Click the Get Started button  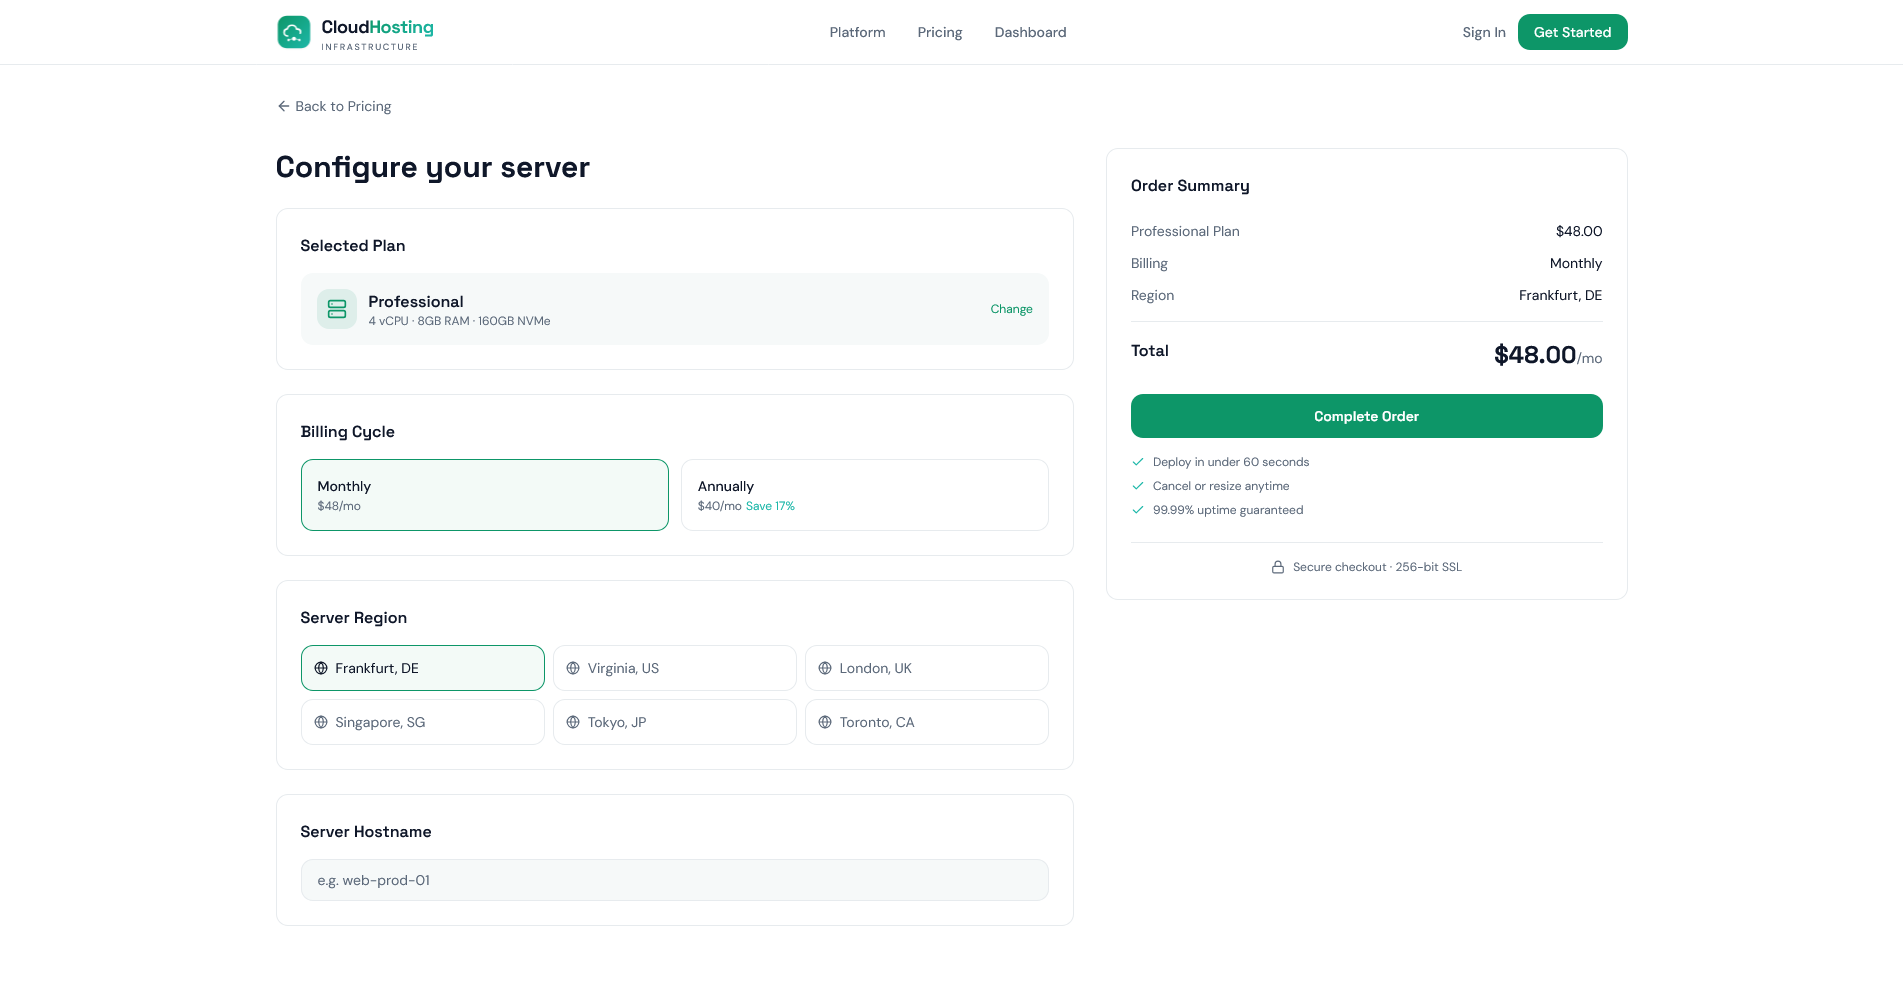[1572, 32]
